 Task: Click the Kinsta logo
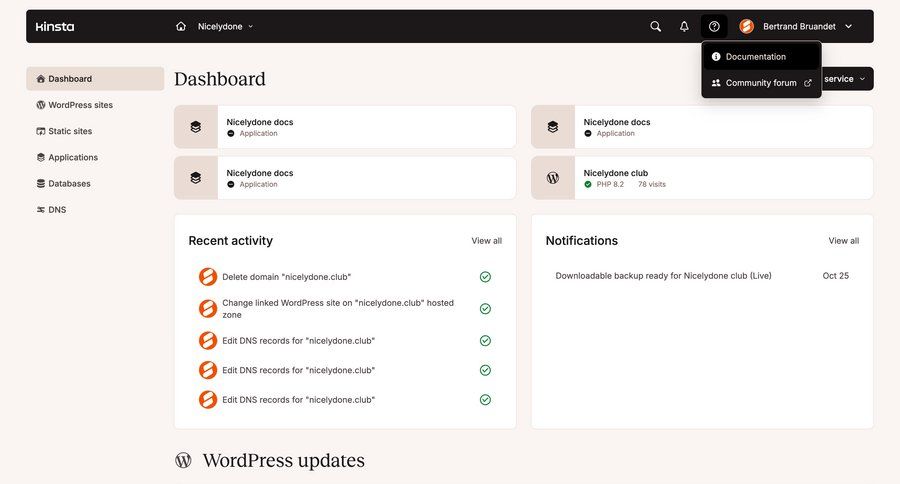tap(55, 26)
